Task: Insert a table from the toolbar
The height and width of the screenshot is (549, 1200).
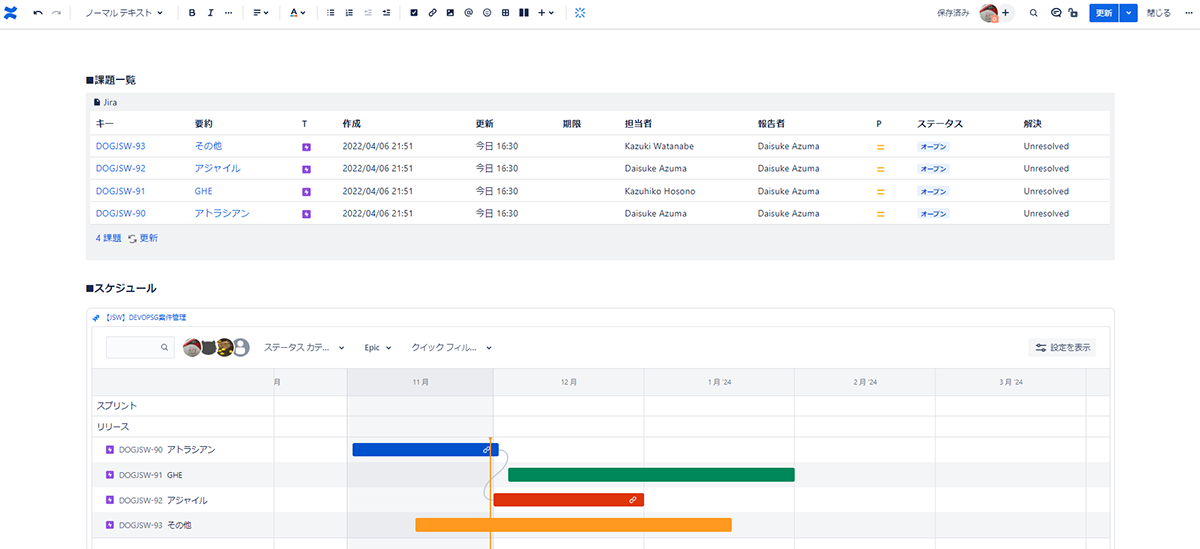Action: [505, 13]
